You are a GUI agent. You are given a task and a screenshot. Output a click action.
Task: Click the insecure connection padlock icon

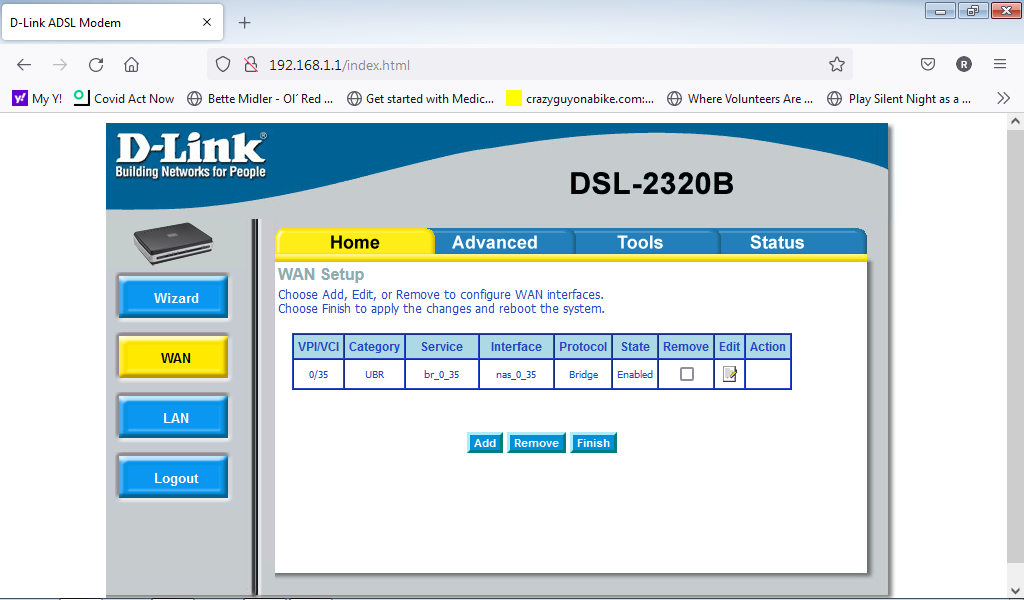coord(251,65)
